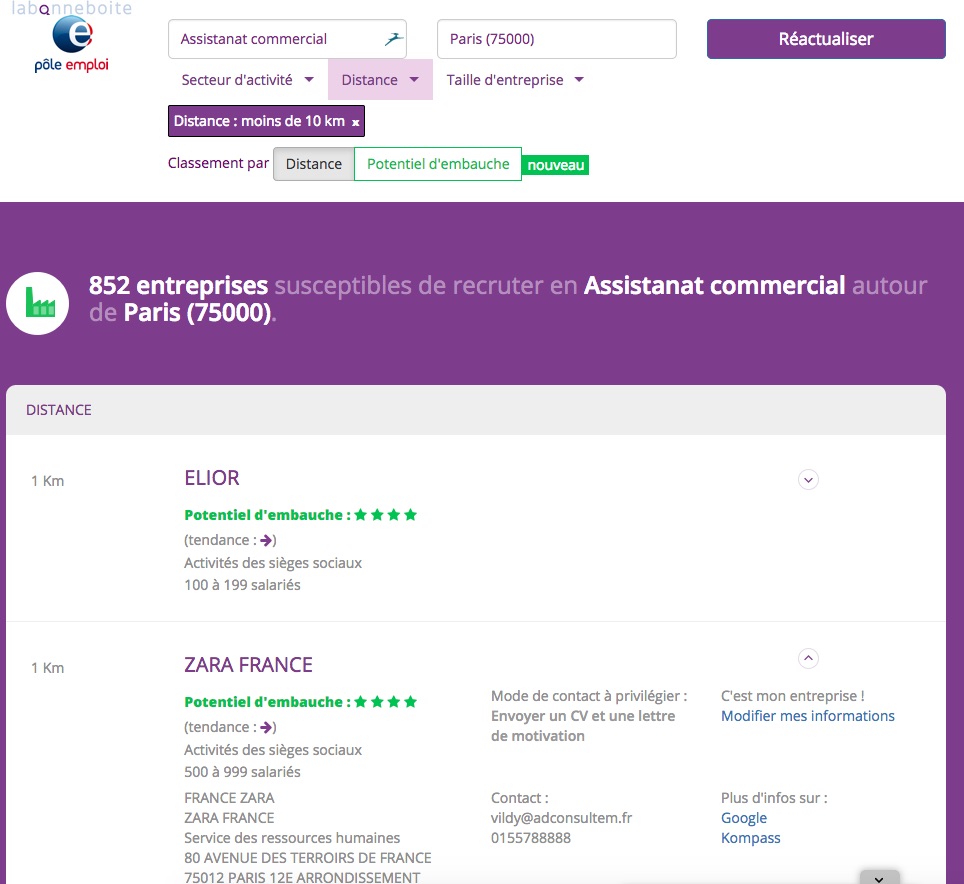
Task: Open the Distance filter dropdown
Action: pos(380,80)
